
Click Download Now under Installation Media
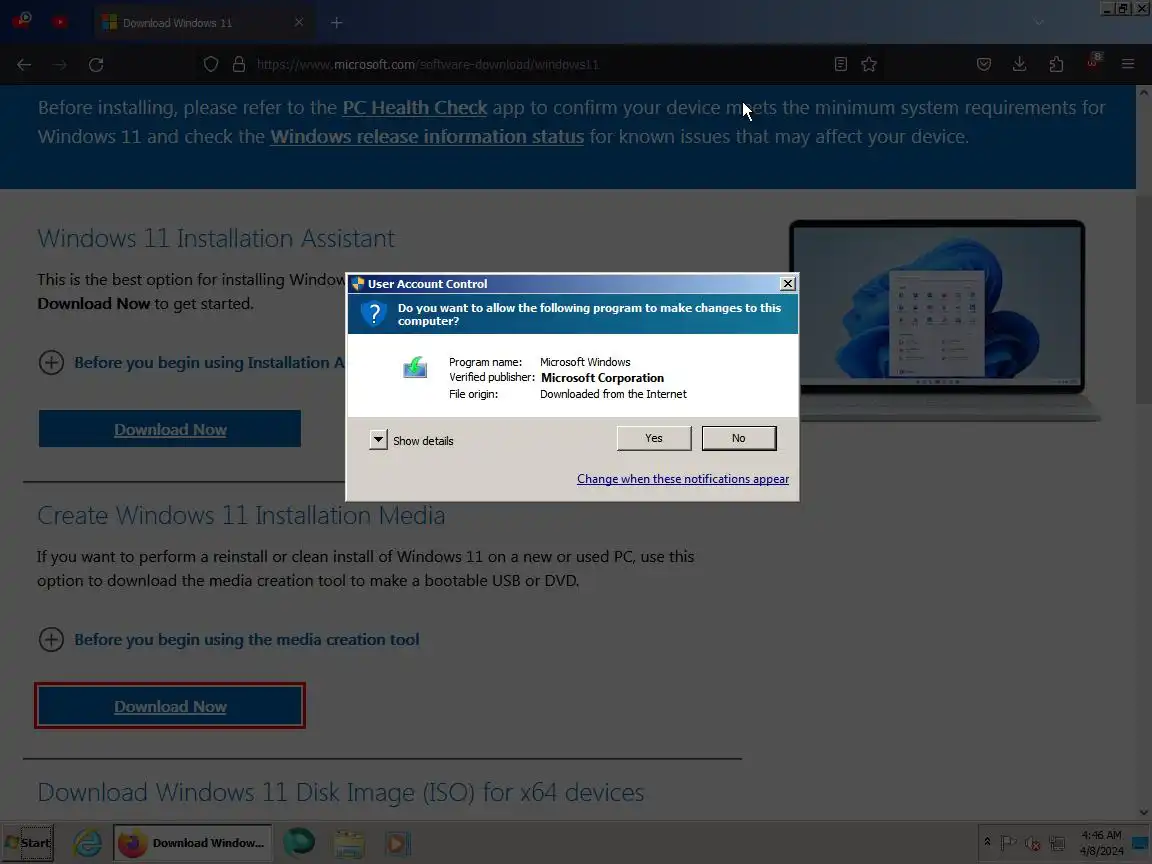[170, 706]
